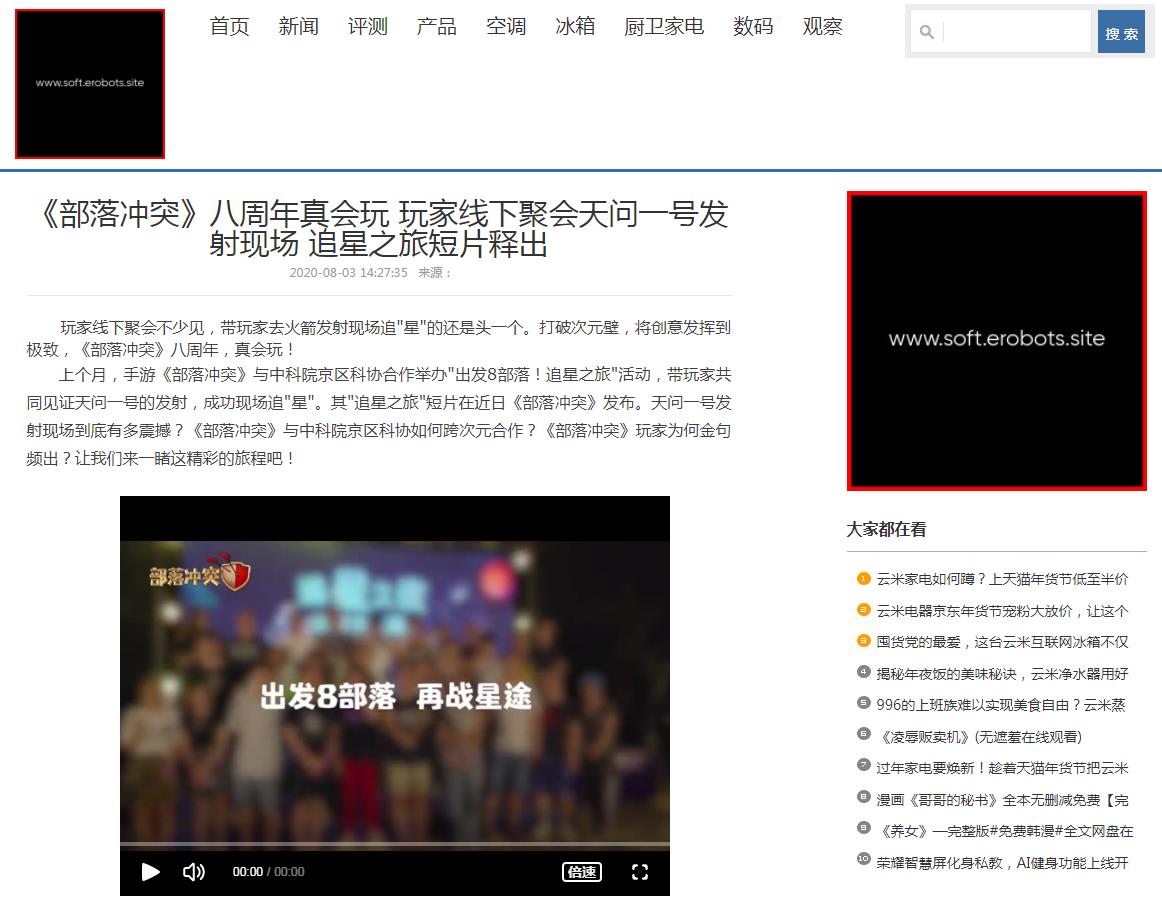Open the 新闻 navigation item
This screenshot has width=1162, height=902.
point(299,27)
